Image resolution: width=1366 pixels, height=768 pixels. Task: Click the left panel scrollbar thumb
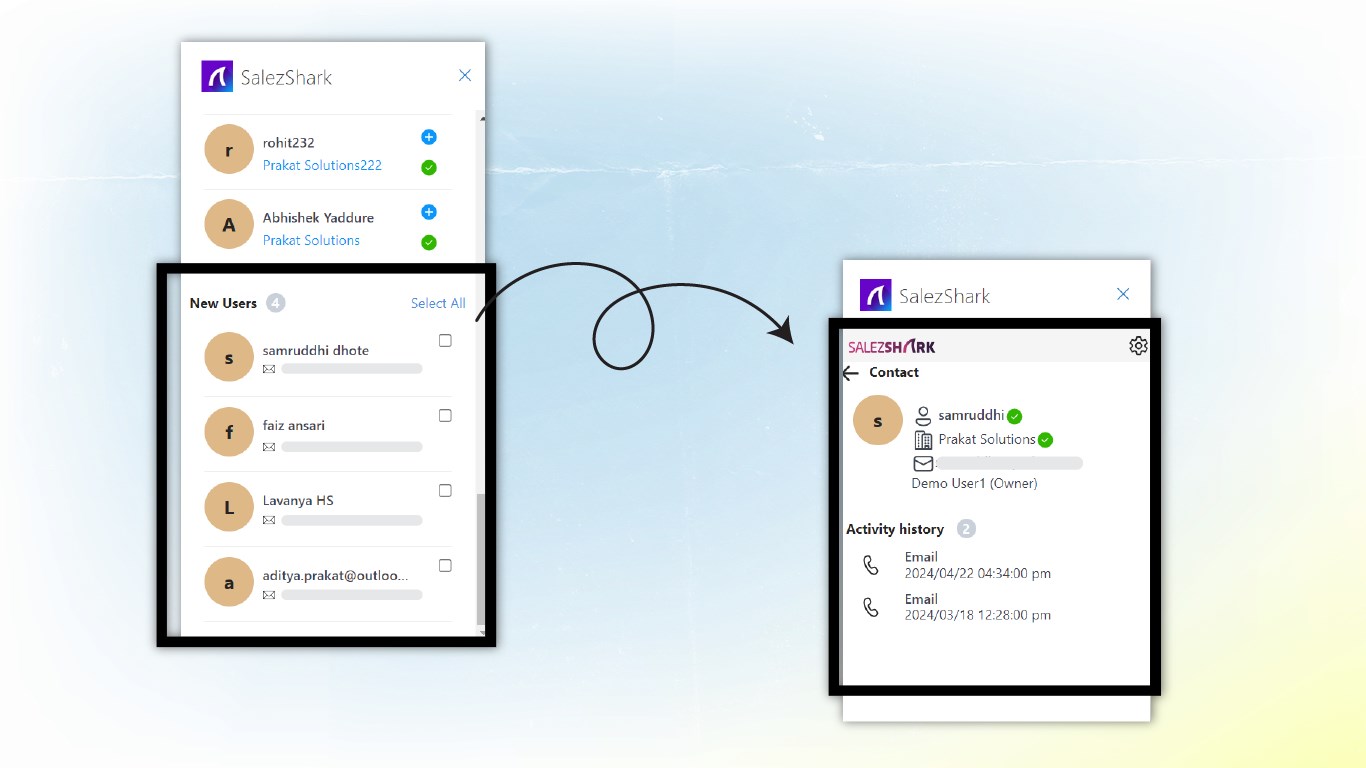[x=480, y=558]
